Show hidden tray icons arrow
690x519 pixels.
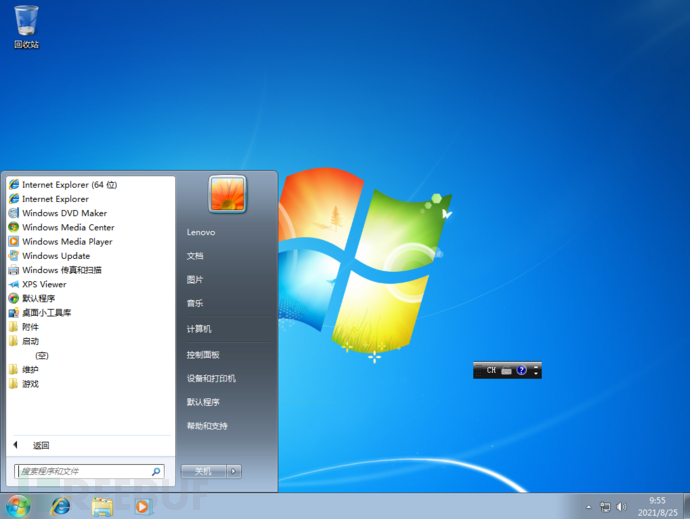click(x=589, y=507)
